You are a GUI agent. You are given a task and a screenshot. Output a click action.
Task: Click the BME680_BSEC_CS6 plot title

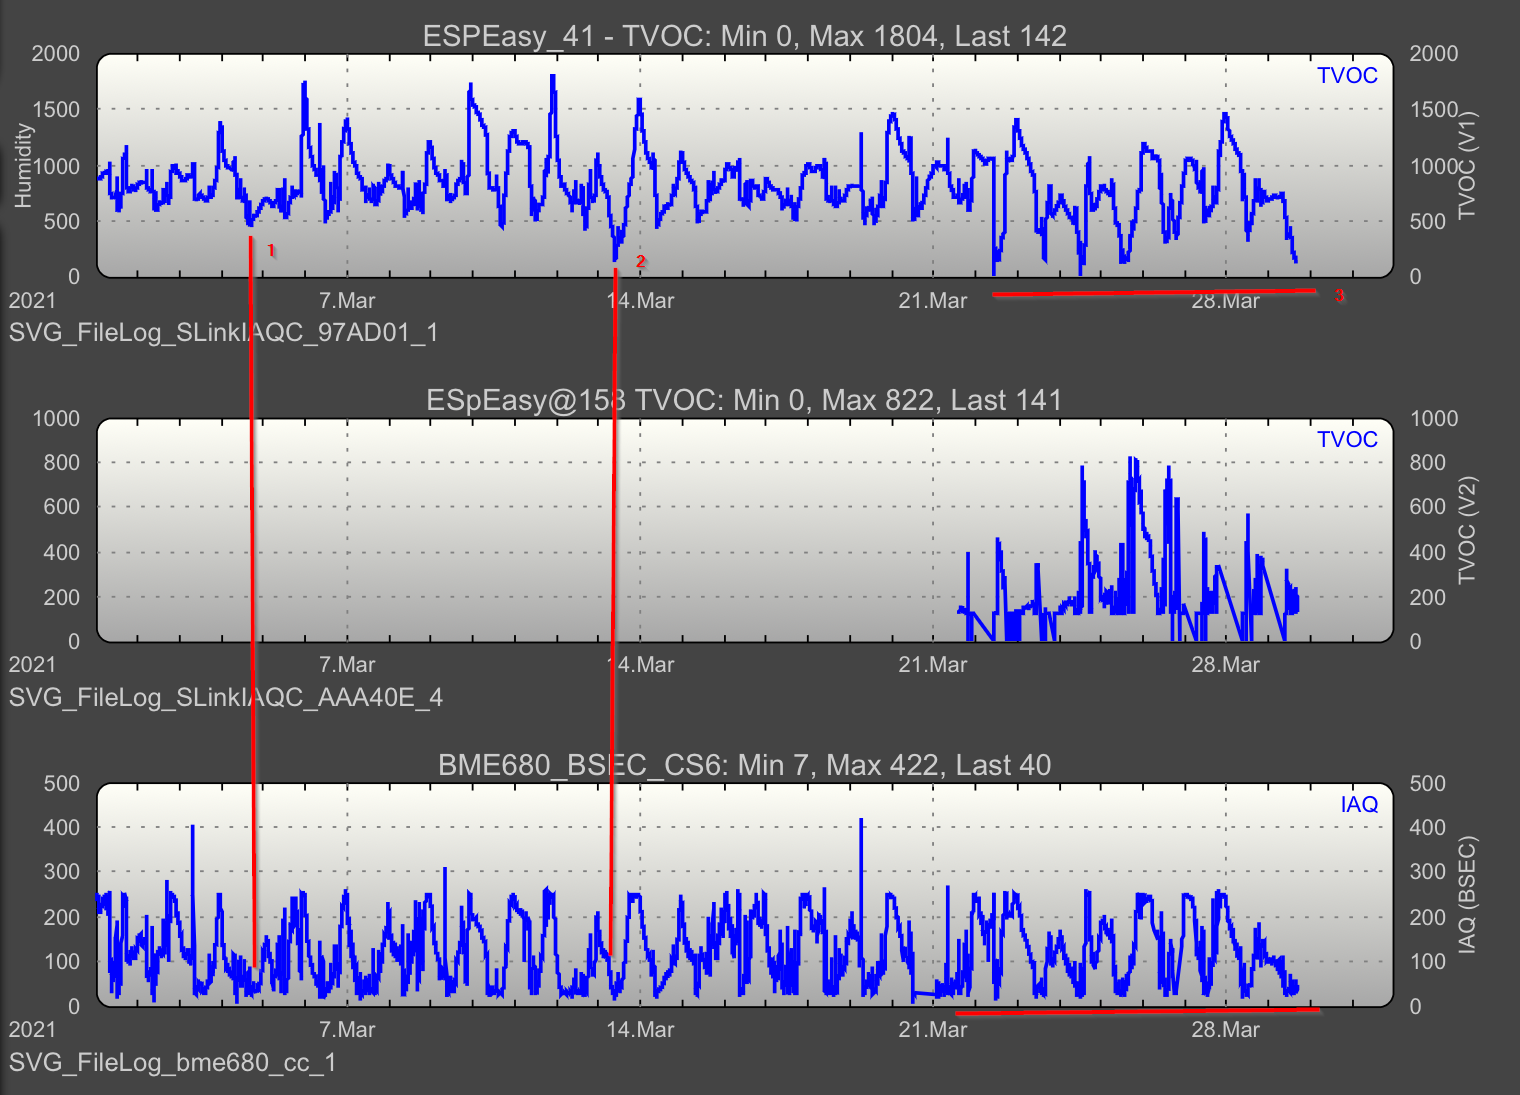745,765
